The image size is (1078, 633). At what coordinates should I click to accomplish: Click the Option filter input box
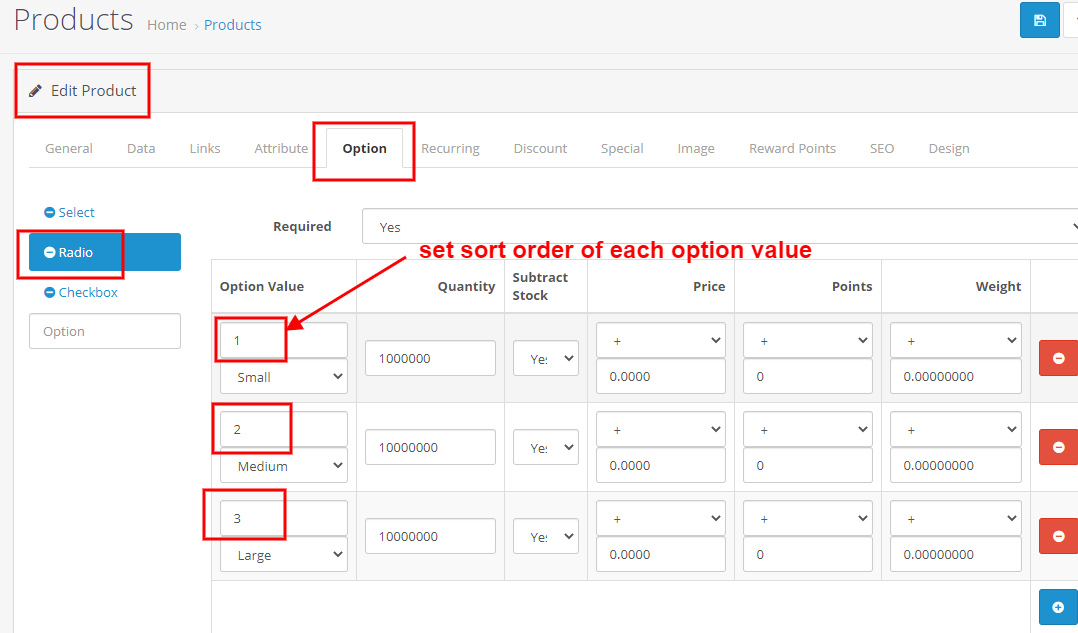pos(104,331)
